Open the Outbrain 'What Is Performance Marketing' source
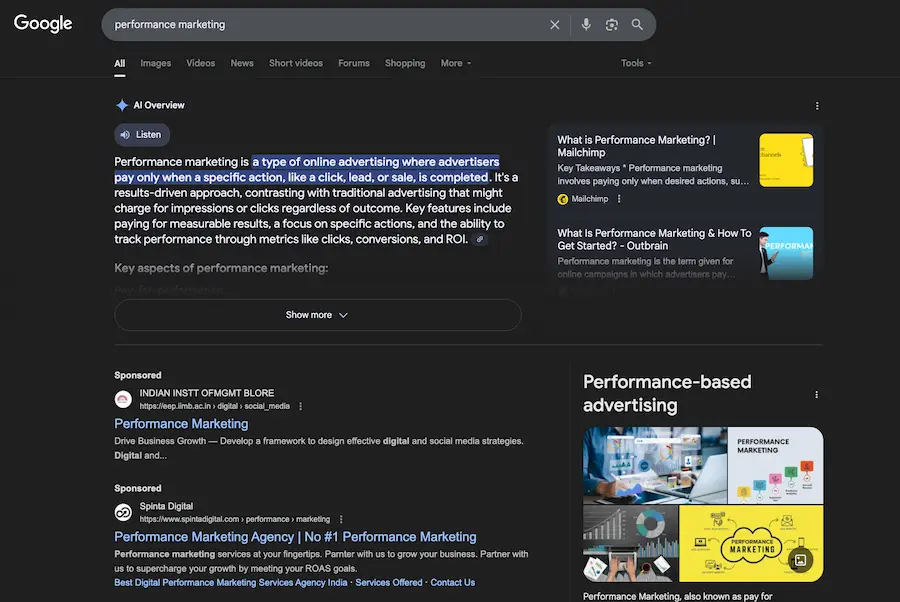The height and width of the screenshot is (602, 900). [654, 239]
